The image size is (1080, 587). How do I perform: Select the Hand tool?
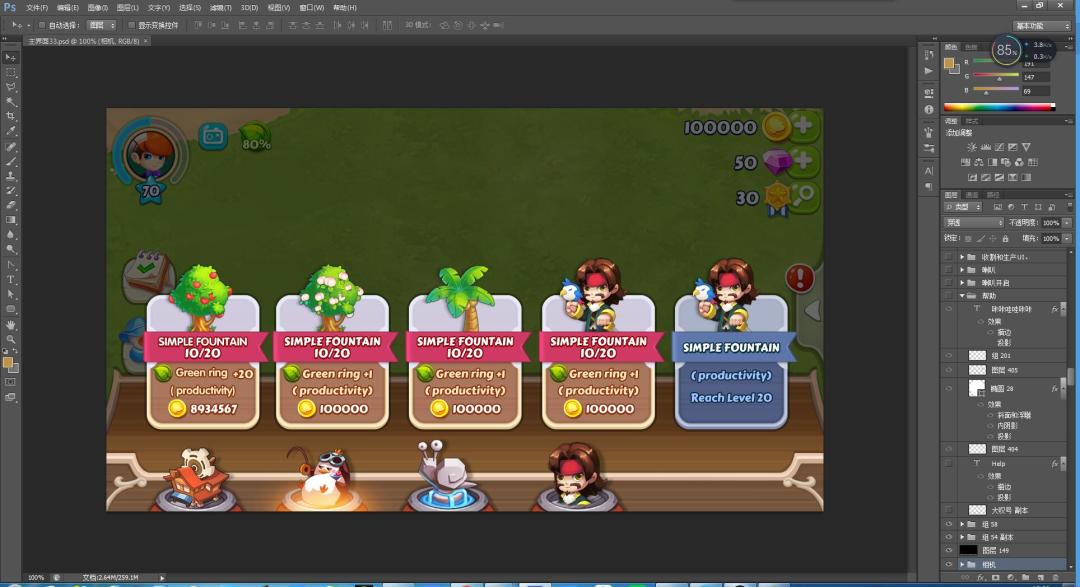[x=12, y=324]
